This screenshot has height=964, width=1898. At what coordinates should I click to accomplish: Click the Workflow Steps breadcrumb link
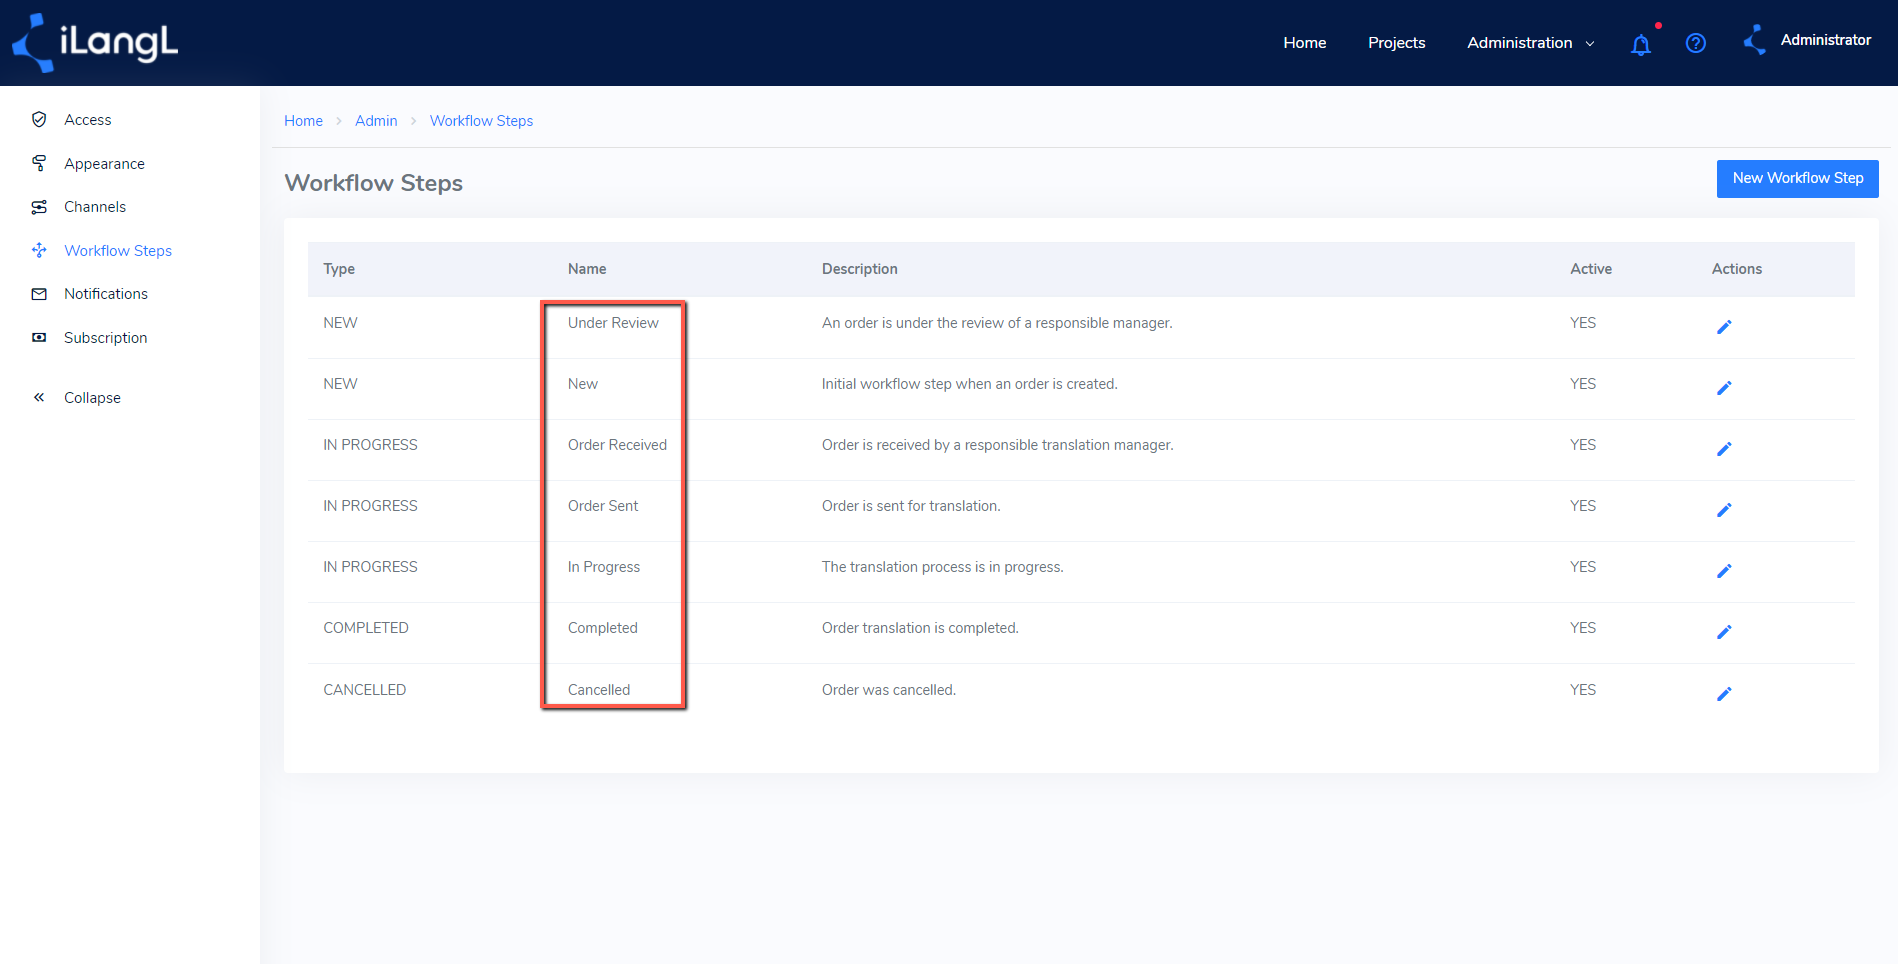481,121
